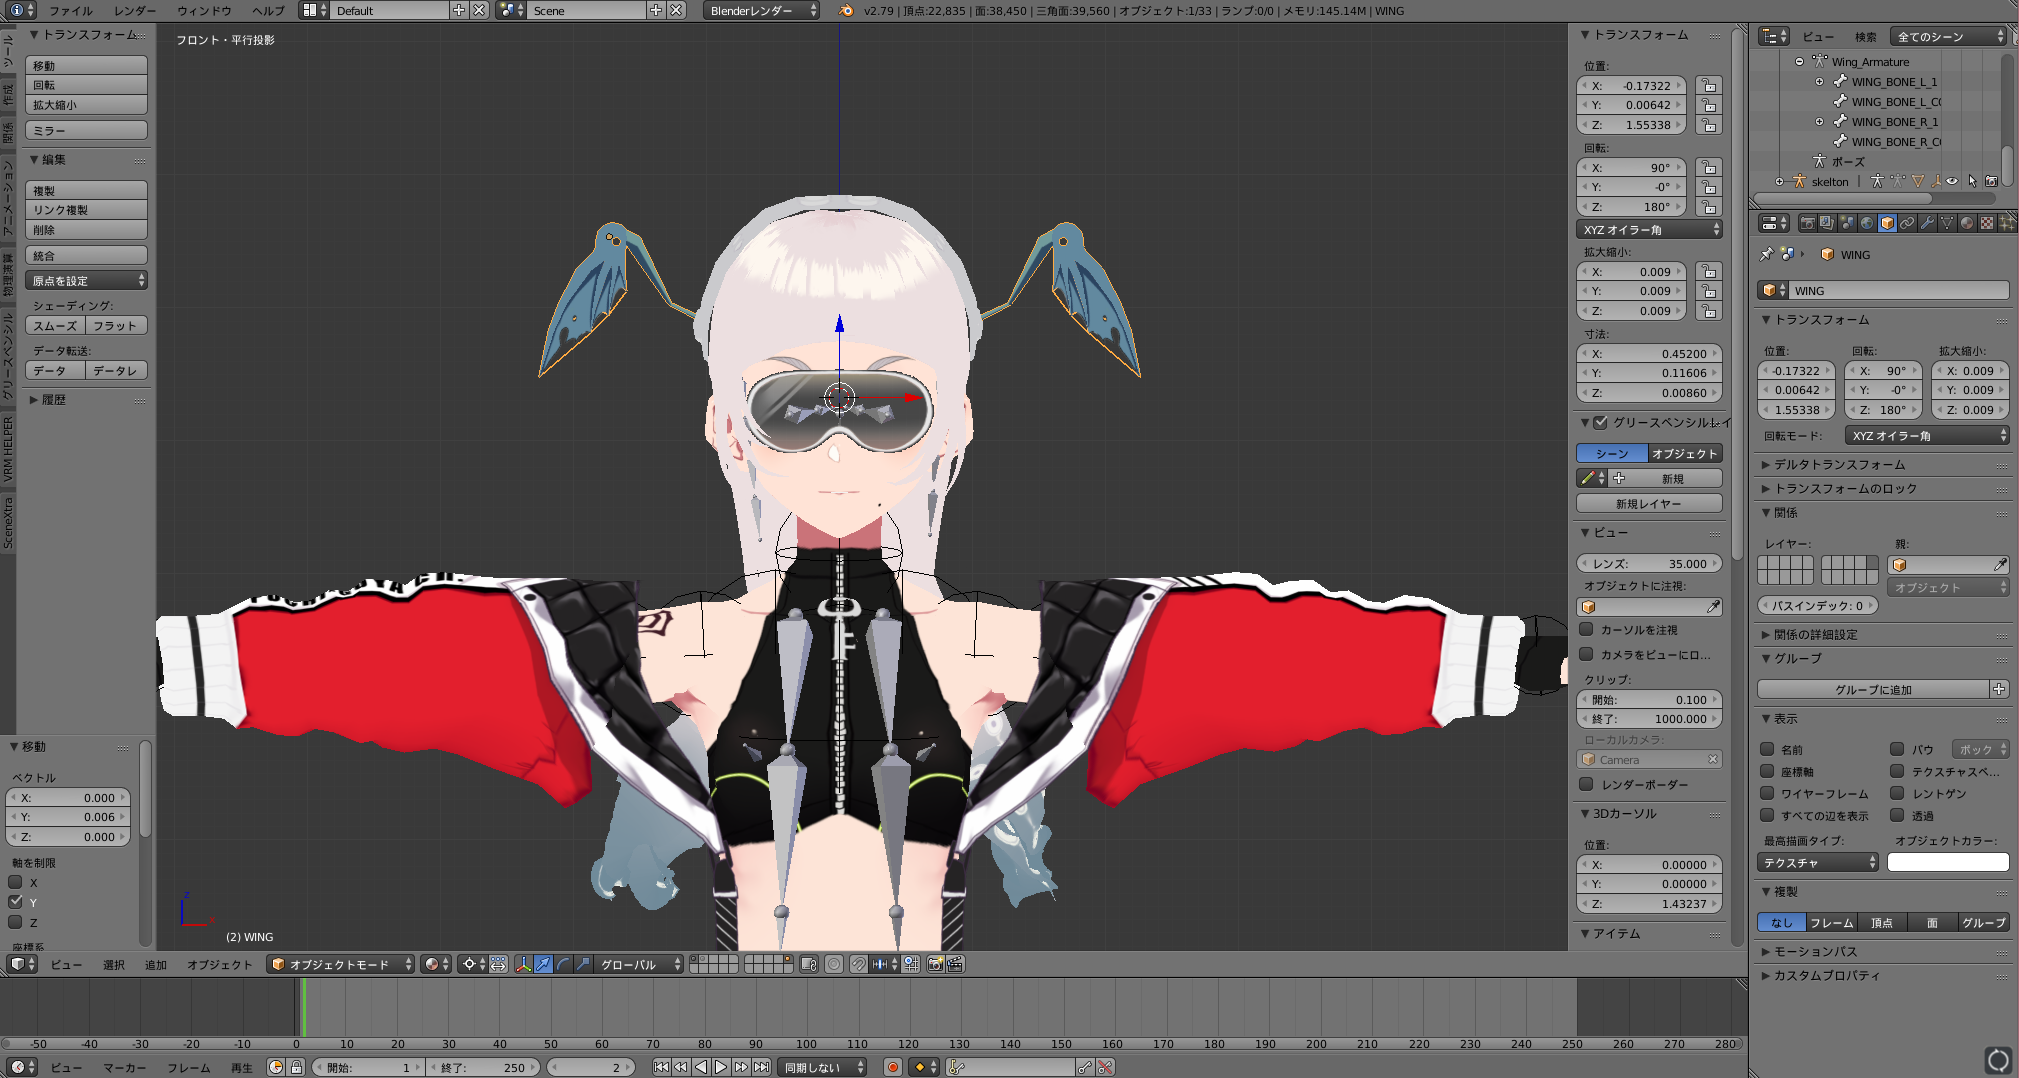
Task: Switch to World properties (globe icon)
Action: pyautogui.click(x=1866, y=222)
